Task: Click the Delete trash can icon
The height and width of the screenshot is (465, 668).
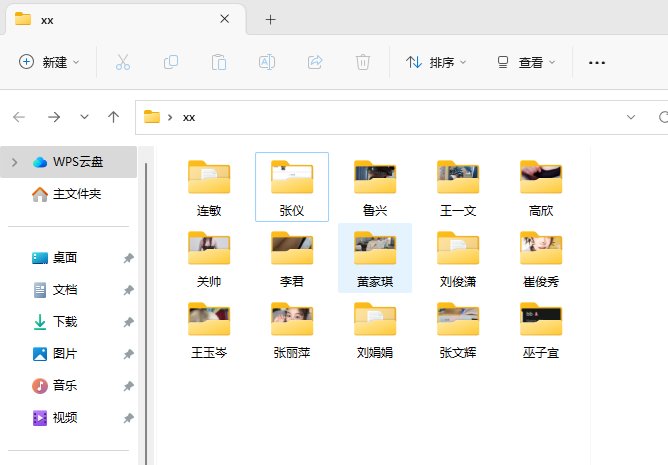Action: click(x=363, y=62)
